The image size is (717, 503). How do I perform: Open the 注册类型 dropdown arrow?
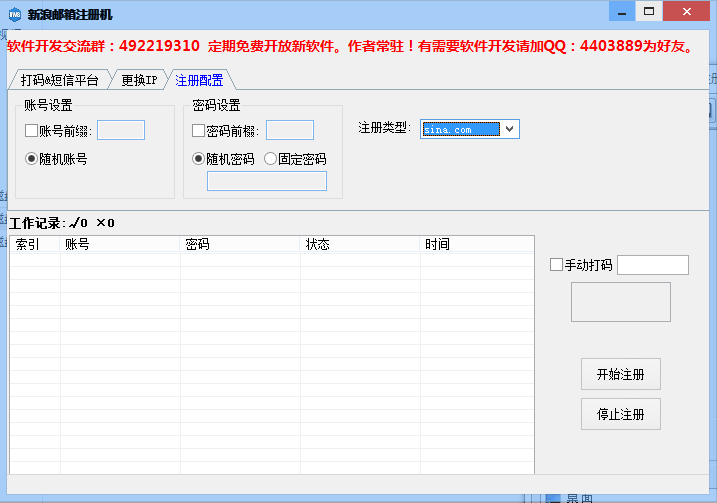[510, 129]
